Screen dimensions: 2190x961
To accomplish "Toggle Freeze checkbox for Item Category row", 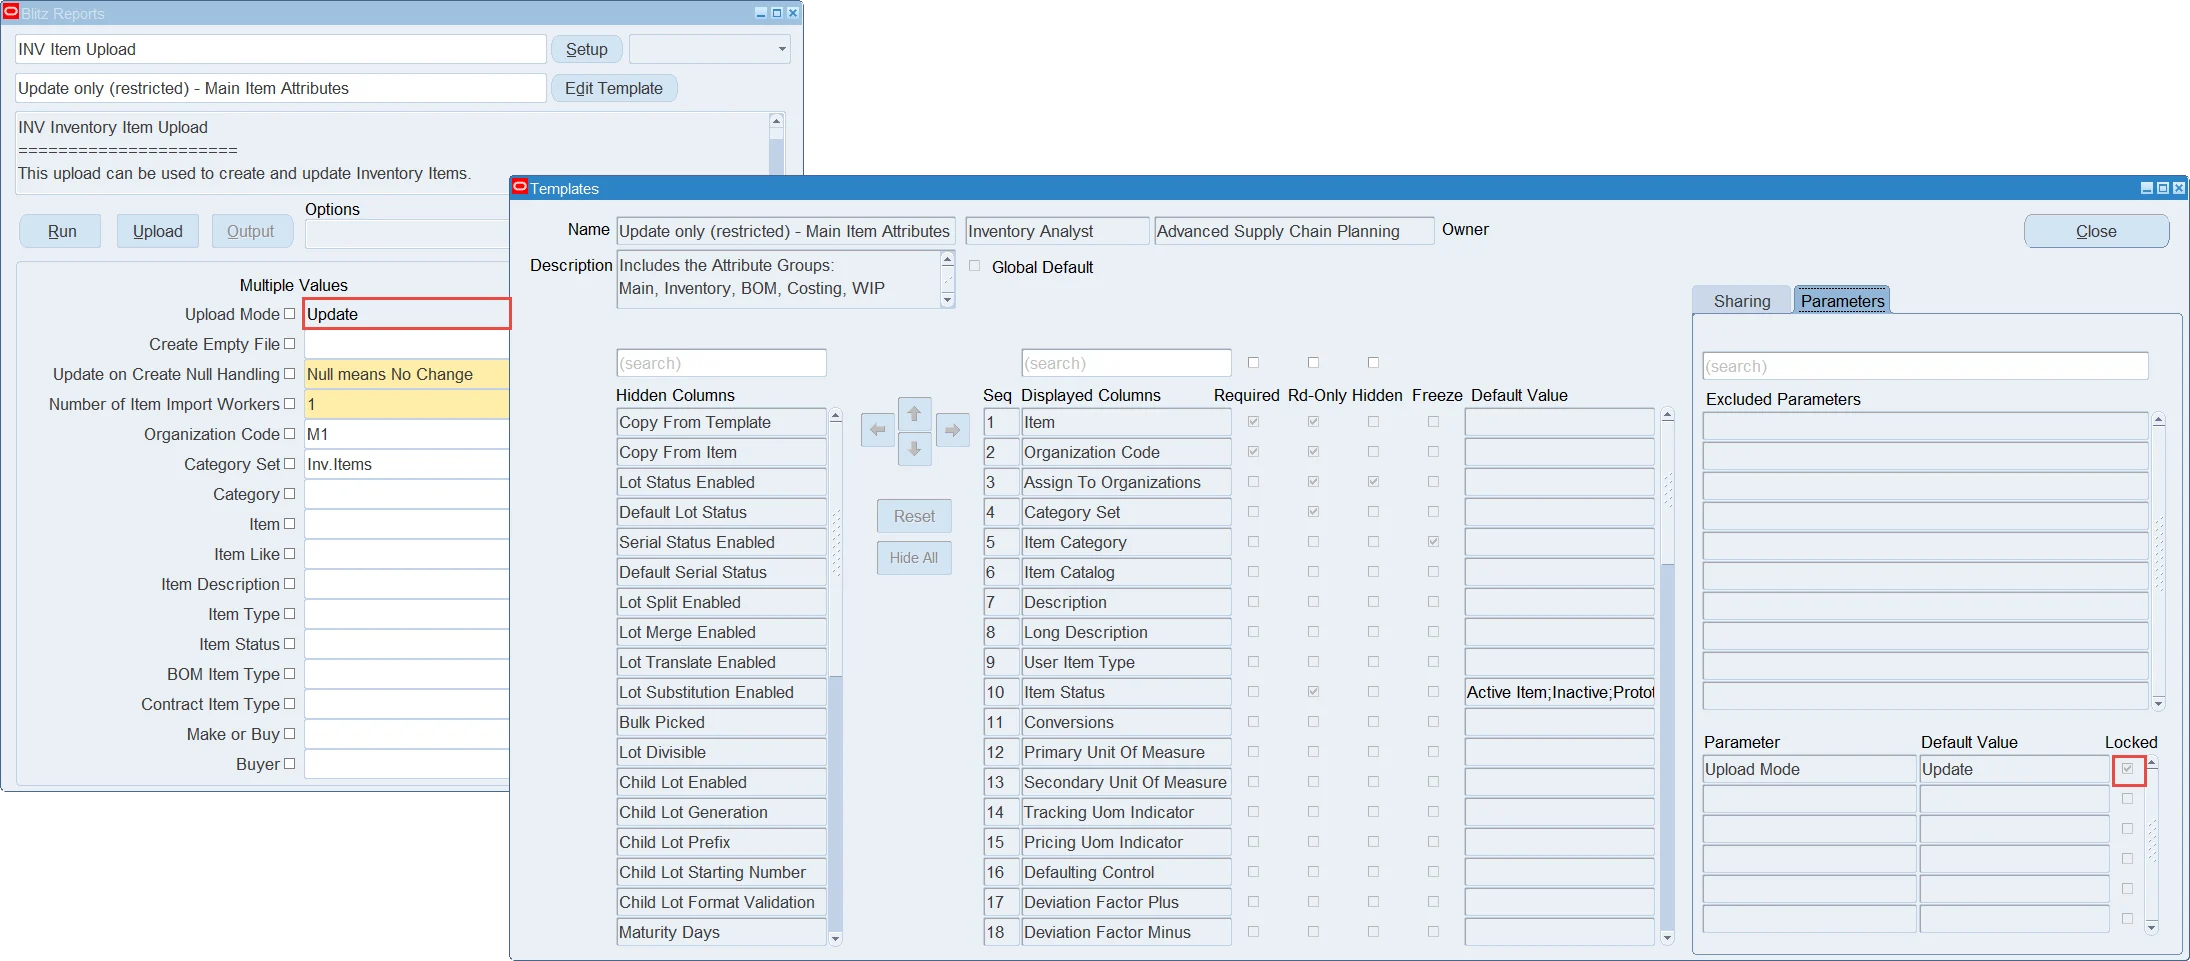I will pos(1433,542).
